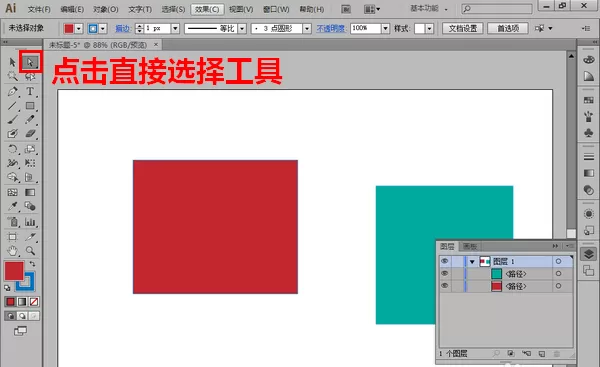Set paint mode to Gradient
This screenshot has height=367, width=600.
pyautogui.click(x=22, y=302)
